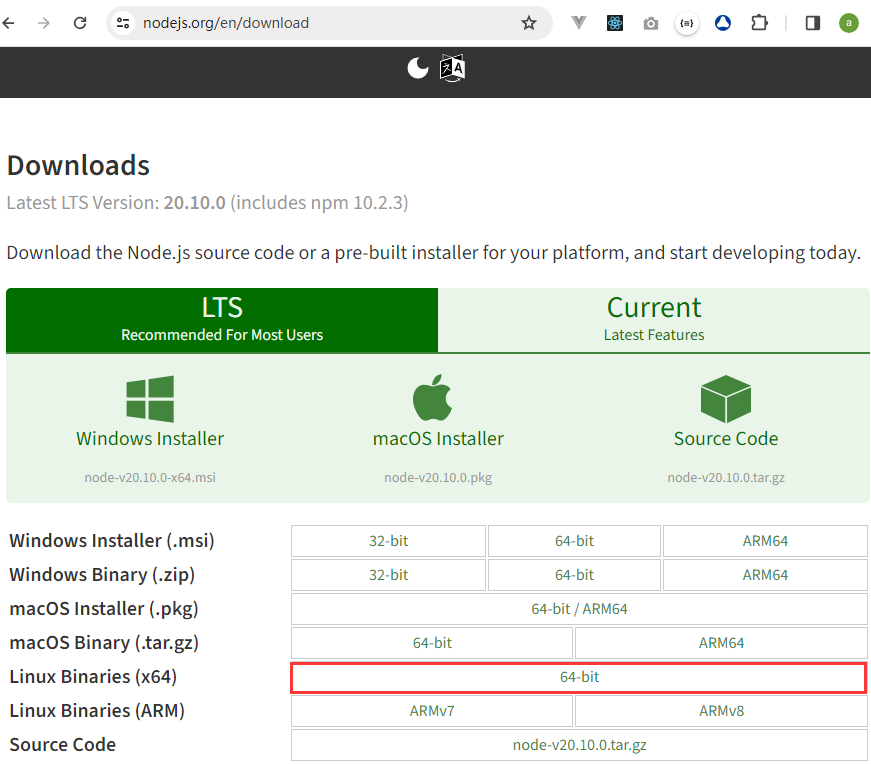Click the Windows logo icon
Image resolution: width=871 pixels, height=764 pixels.
[150, 399]
